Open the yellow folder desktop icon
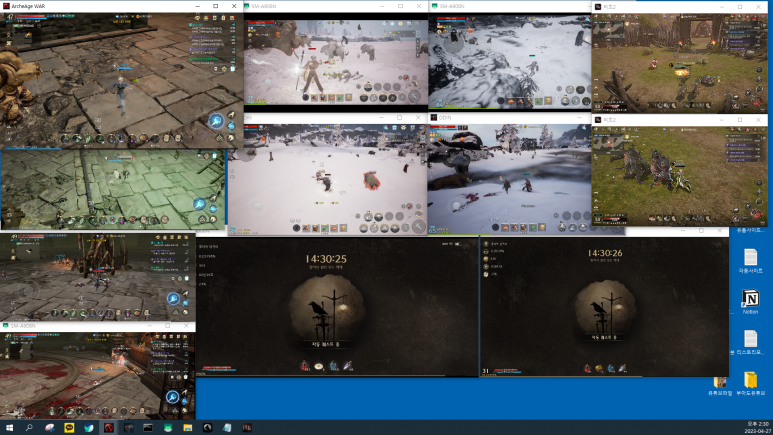 click(750, 384)
